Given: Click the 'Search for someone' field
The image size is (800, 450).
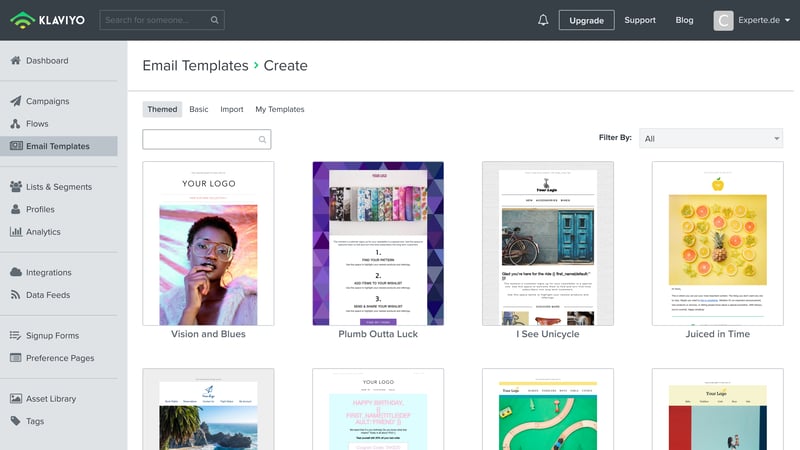Looking at the screenshot, I should (155, 20).
